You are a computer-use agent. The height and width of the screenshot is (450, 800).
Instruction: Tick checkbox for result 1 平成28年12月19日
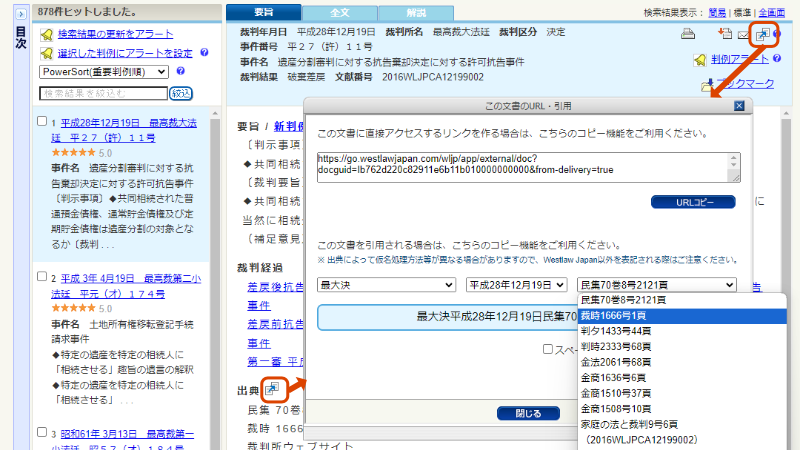pyautogui.click(x=42, y=121)
